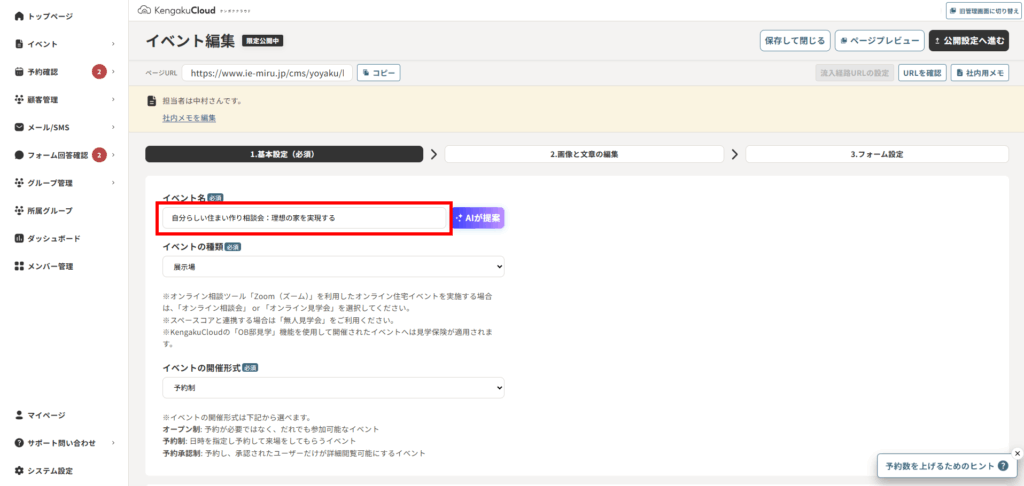Viewport: 1024px width, 486px height.
Task: Open メンバー管理 in the sidebar
Action: click(x=50, y=267)
